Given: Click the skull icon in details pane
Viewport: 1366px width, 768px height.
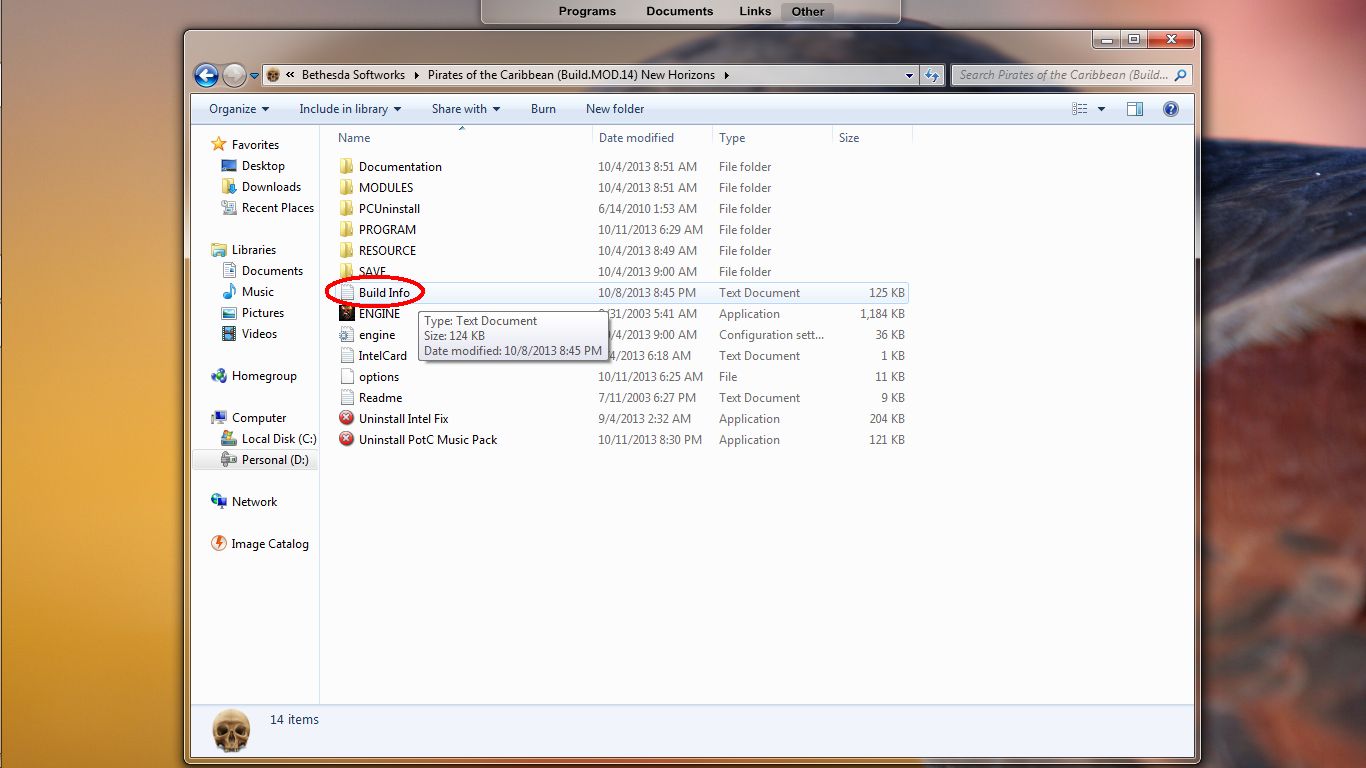Looking at the screenshot, I should (x=232, y=731).
